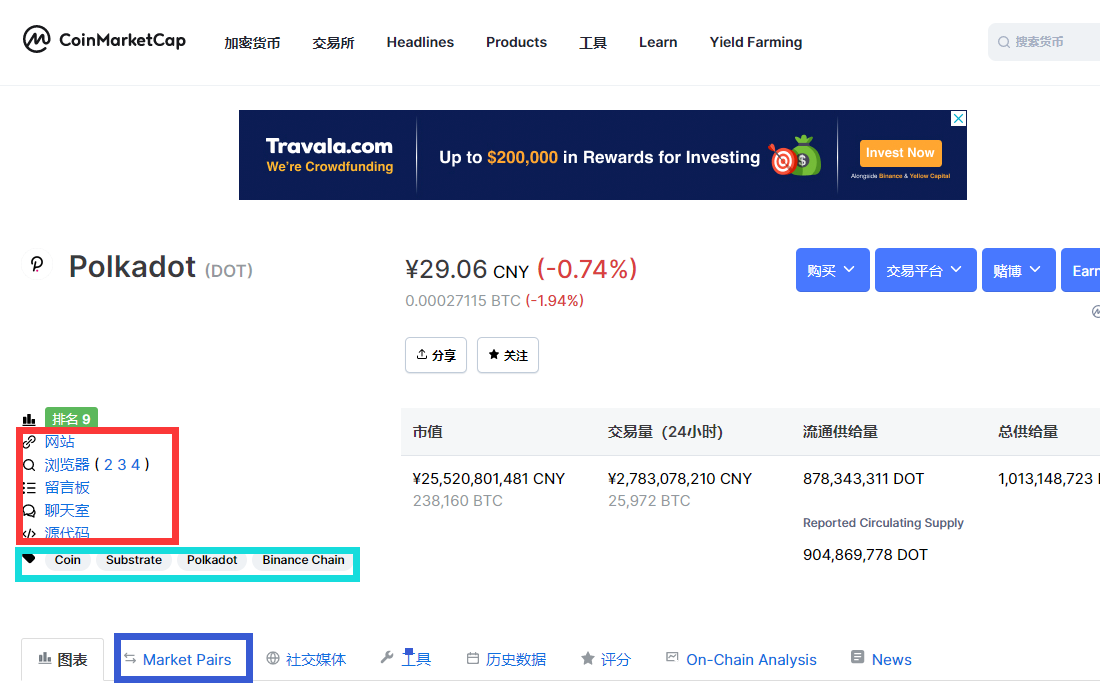The width and height of the screenshot is (1100, 698).
Task: Open the Headlines menu
Action: pos(420,42)
